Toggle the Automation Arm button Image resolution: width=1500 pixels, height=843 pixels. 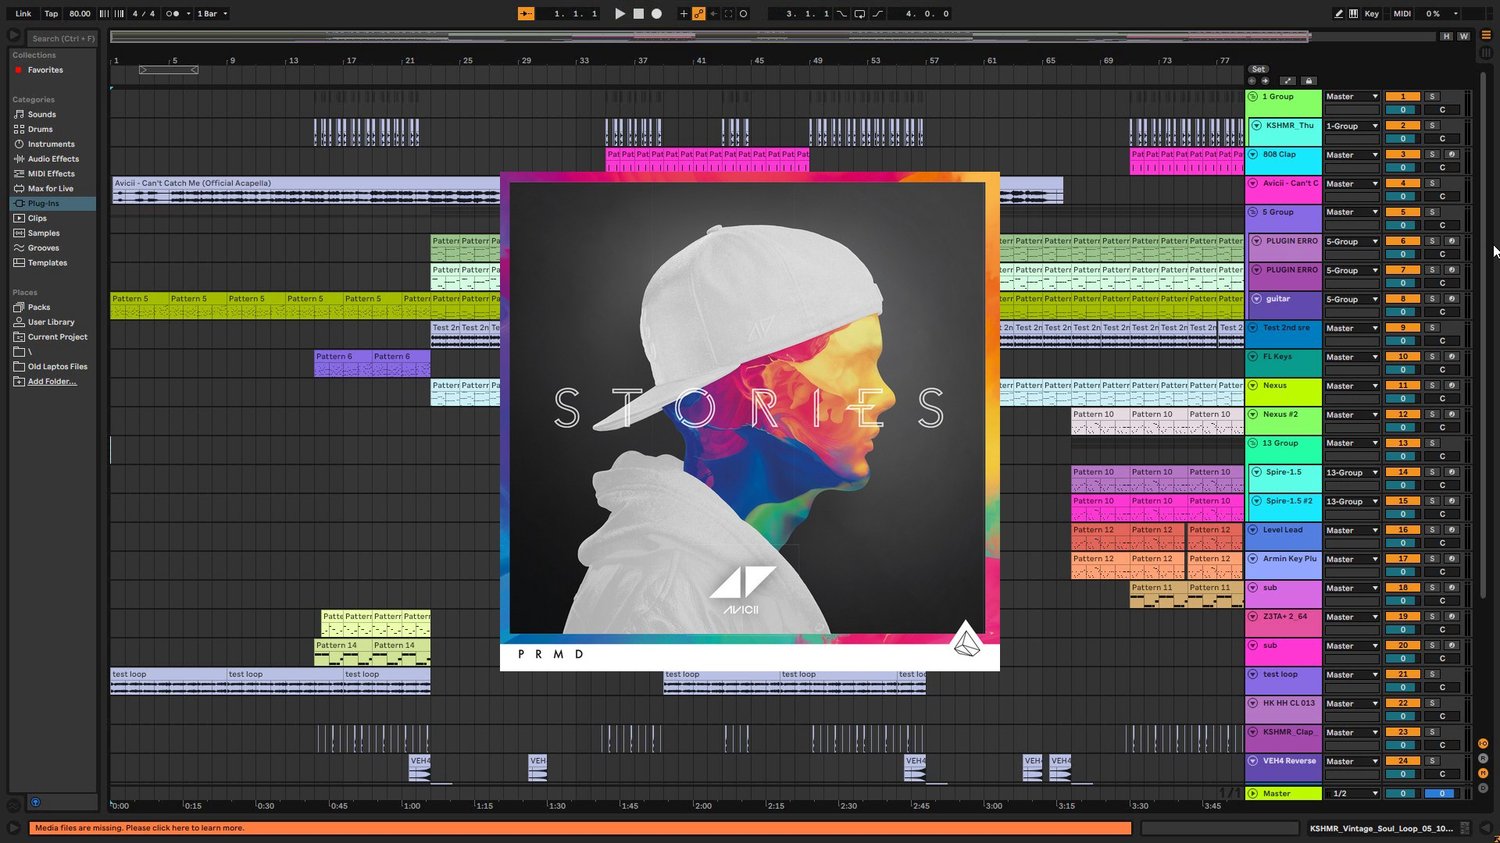(698, 14)
